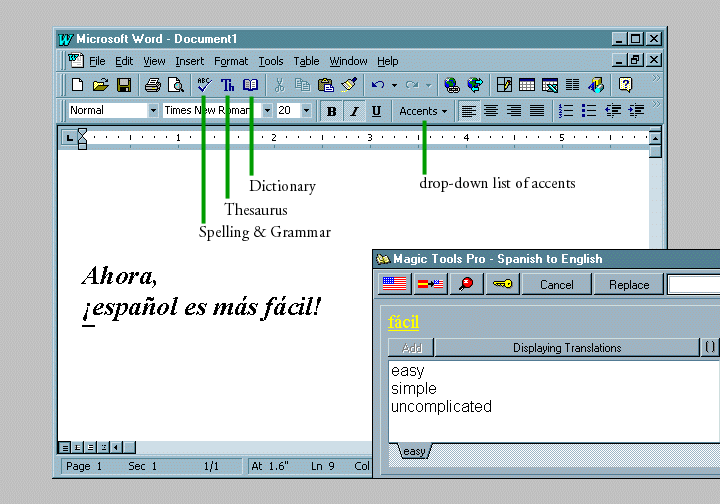The width and height of the screenshot is (720, 504).
Task: Open the Thesaurus tool
Action: [x=228, y=85]
